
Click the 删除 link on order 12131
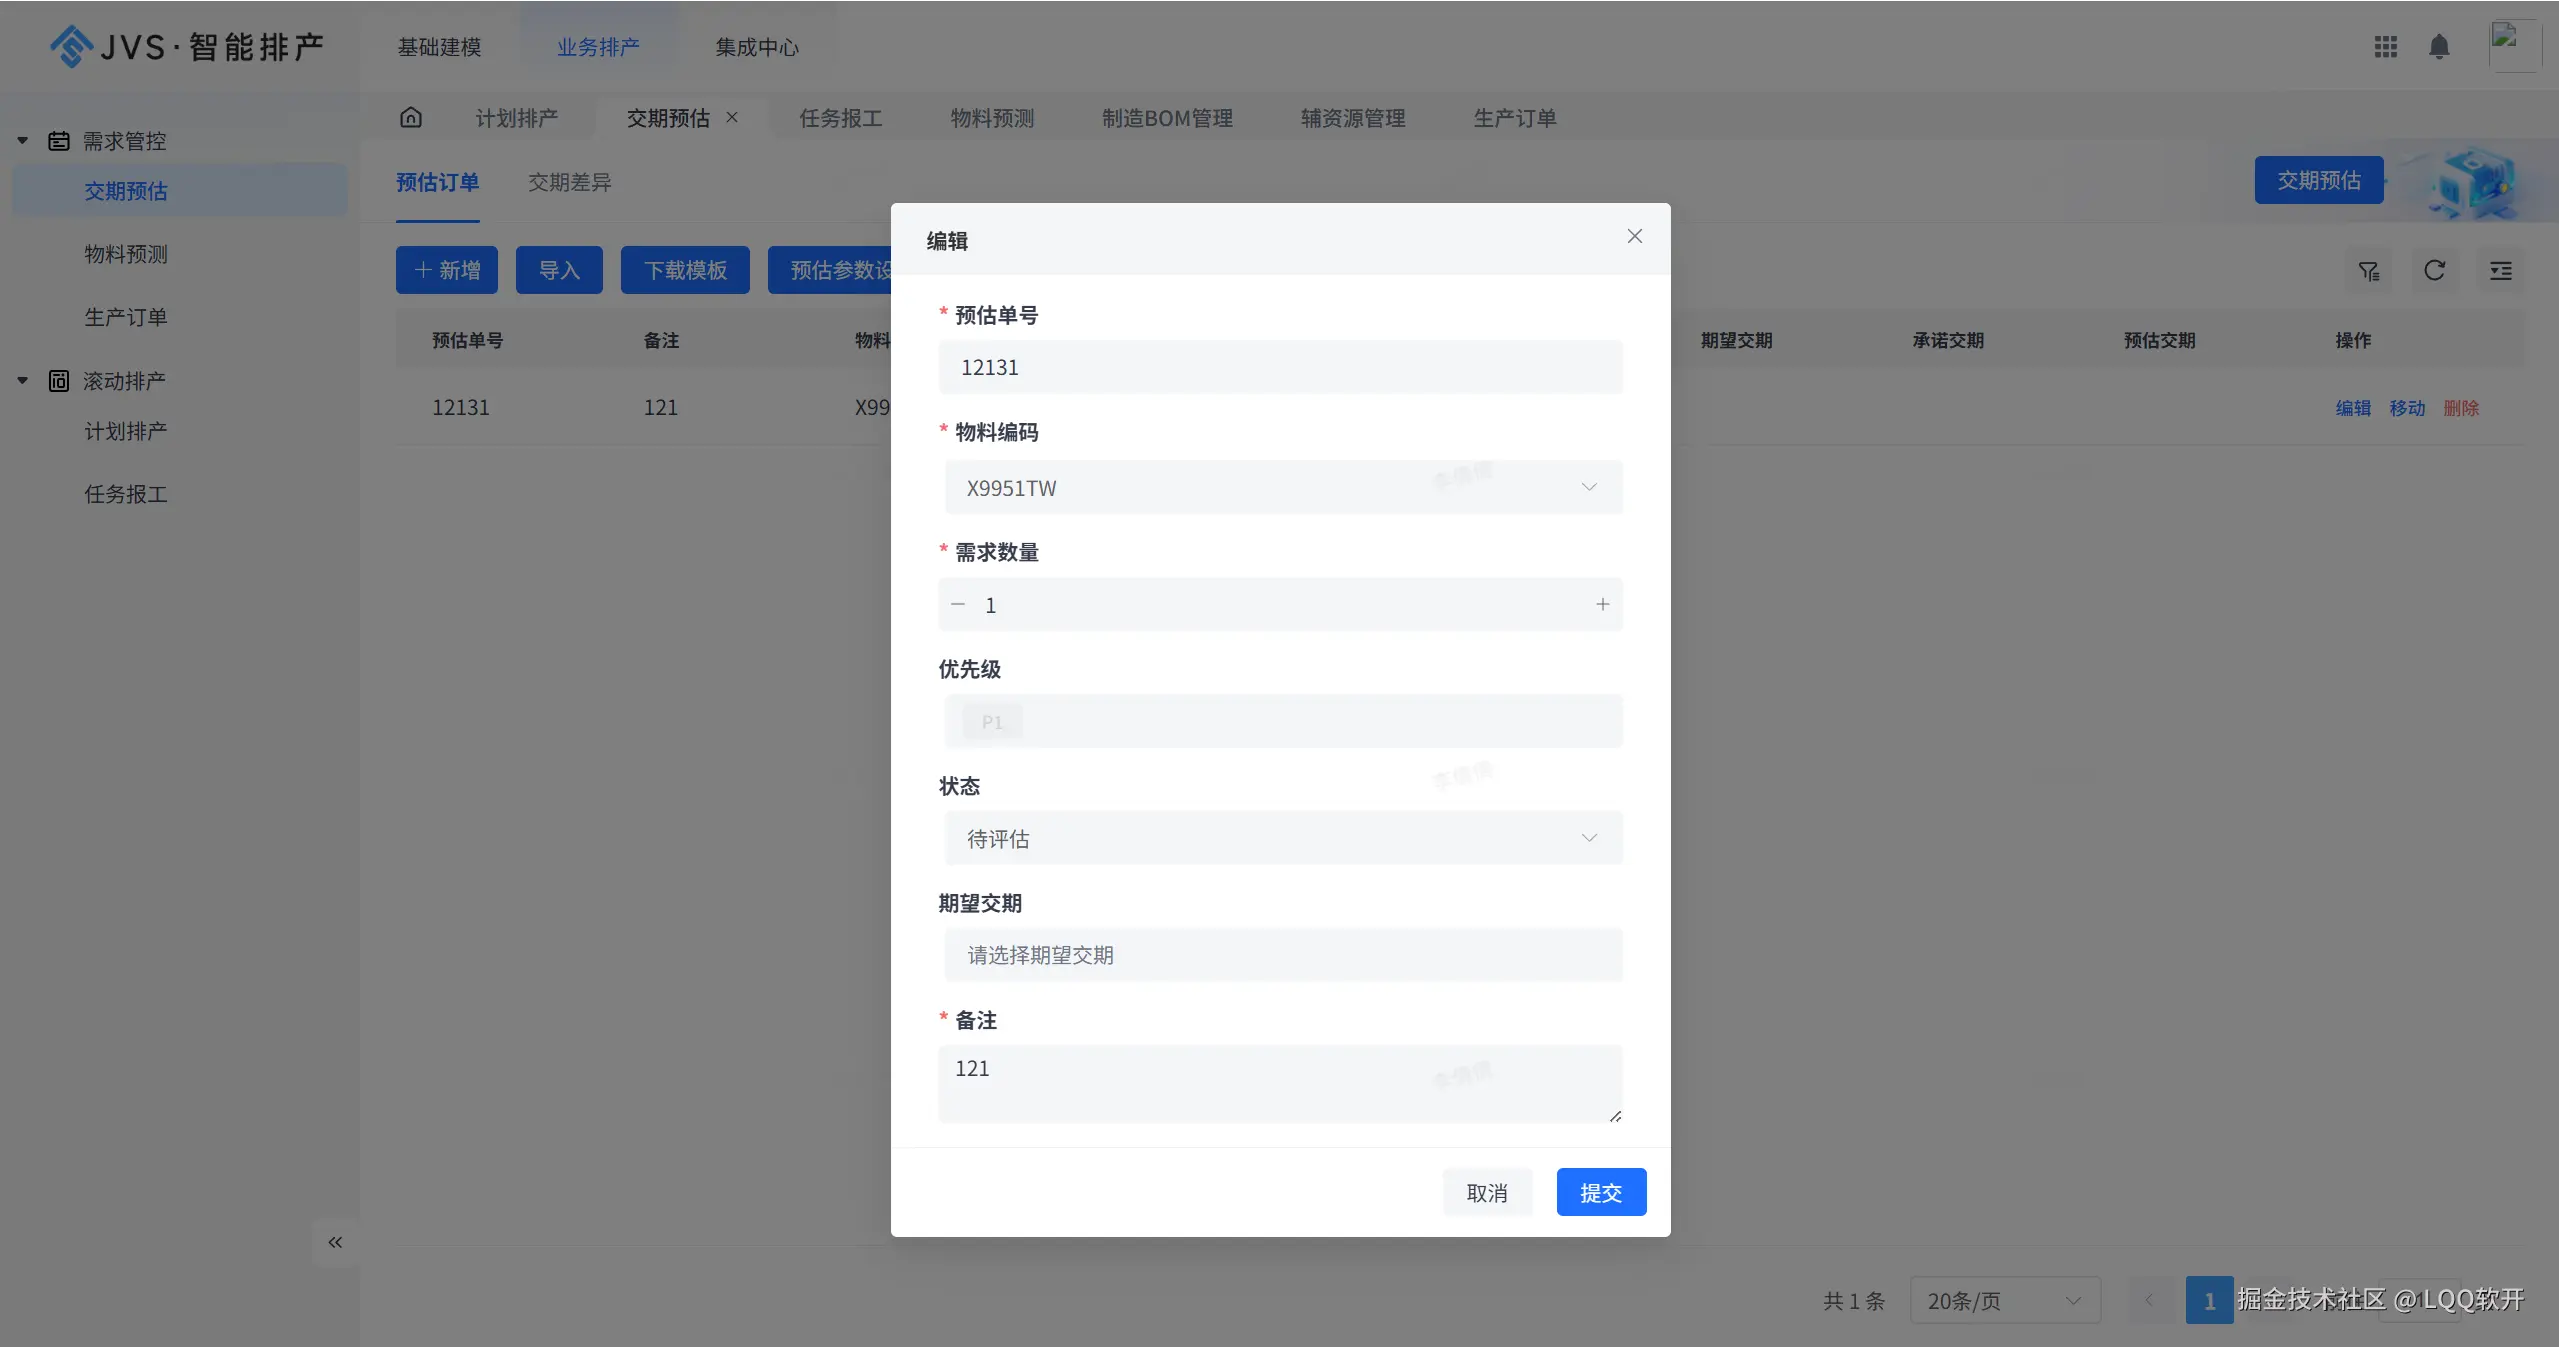tap(2462, 407)
